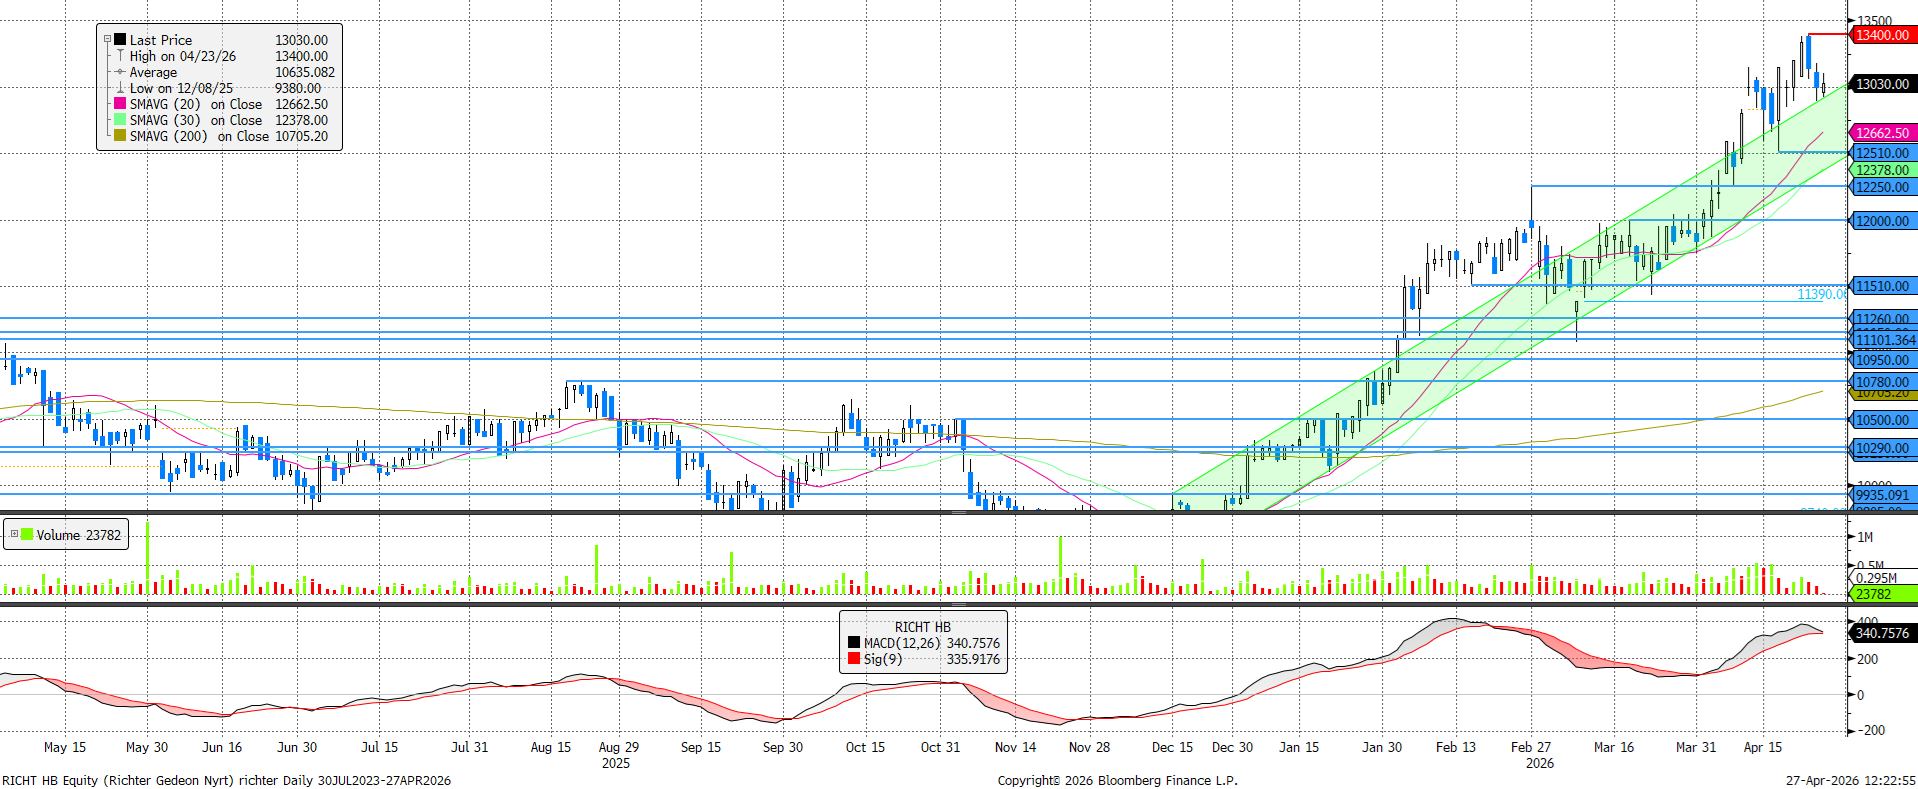The height and width of the screenshot is (789, 1918).
Task: Select the red 13400.00 price axis label
Action: click(1882, 35)
